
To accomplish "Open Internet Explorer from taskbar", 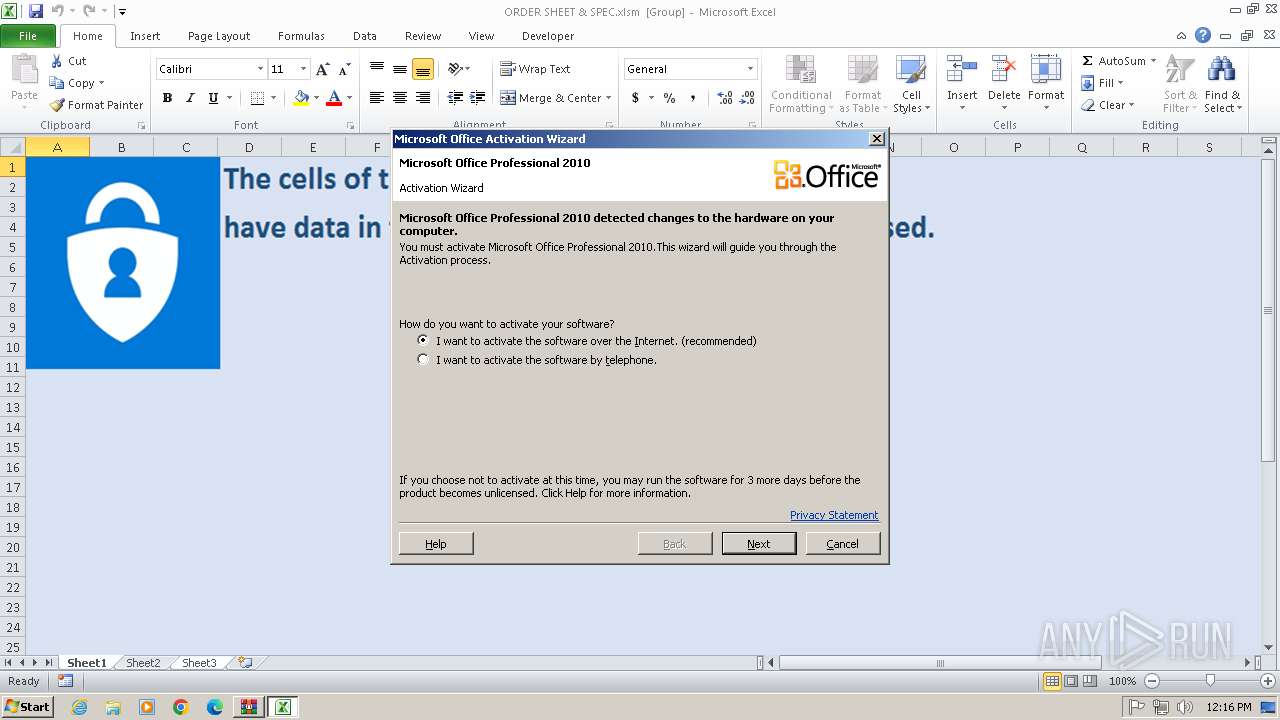I will 79,707.
